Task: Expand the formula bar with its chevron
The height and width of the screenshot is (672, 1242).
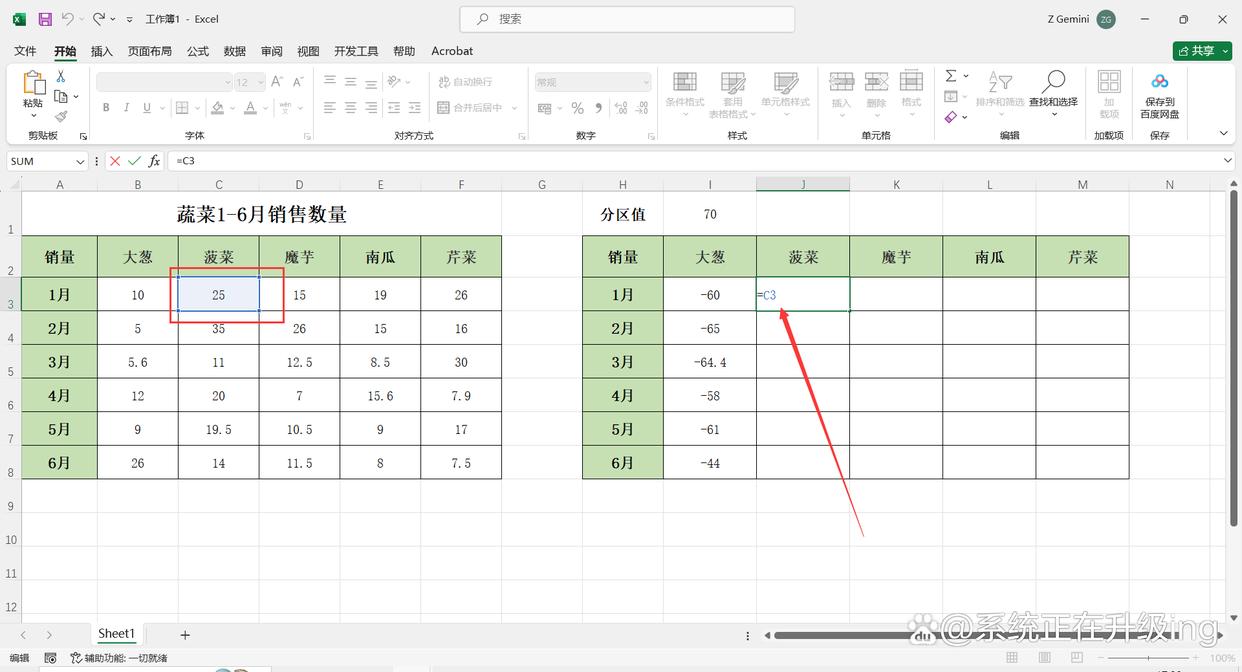Action: (x=1228, y=161)
